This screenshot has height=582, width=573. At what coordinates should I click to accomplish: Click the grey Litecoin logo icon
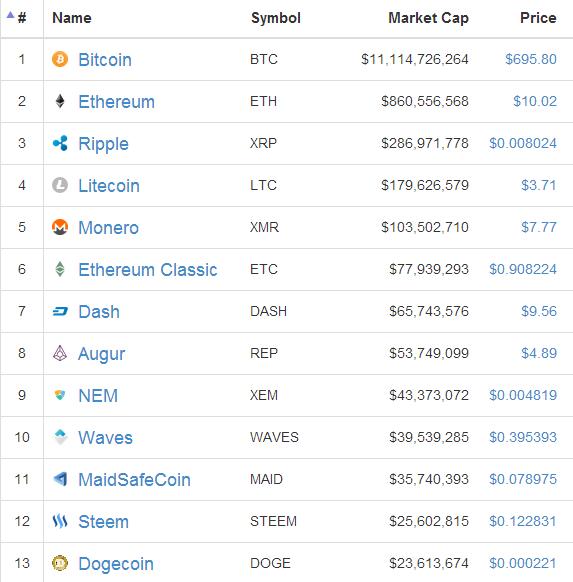[x=60, y=185]
